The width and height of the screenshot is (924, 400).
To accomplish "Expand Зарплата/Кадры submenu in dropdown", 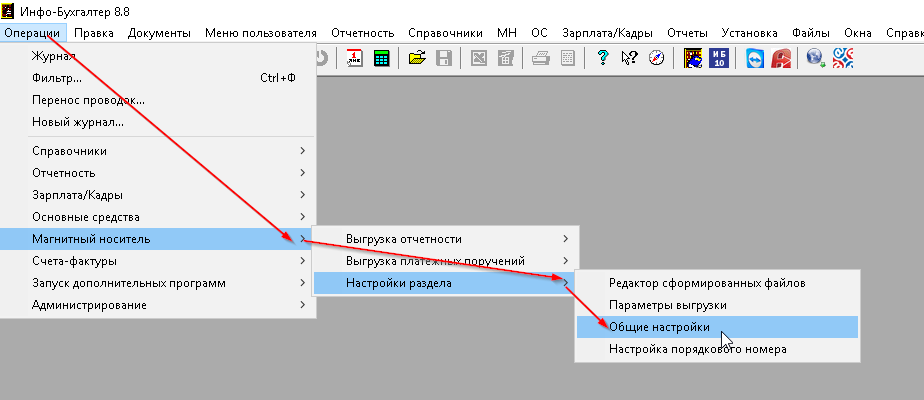I will tap(158, 195).
